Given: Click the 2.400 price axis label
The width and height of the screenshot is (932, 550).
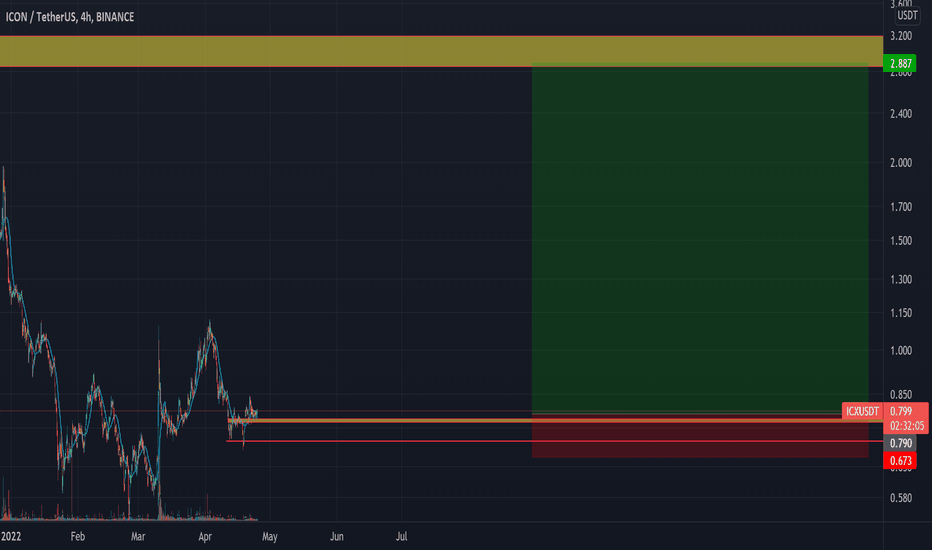Looking at the screenshot, I should coord(900,113).
